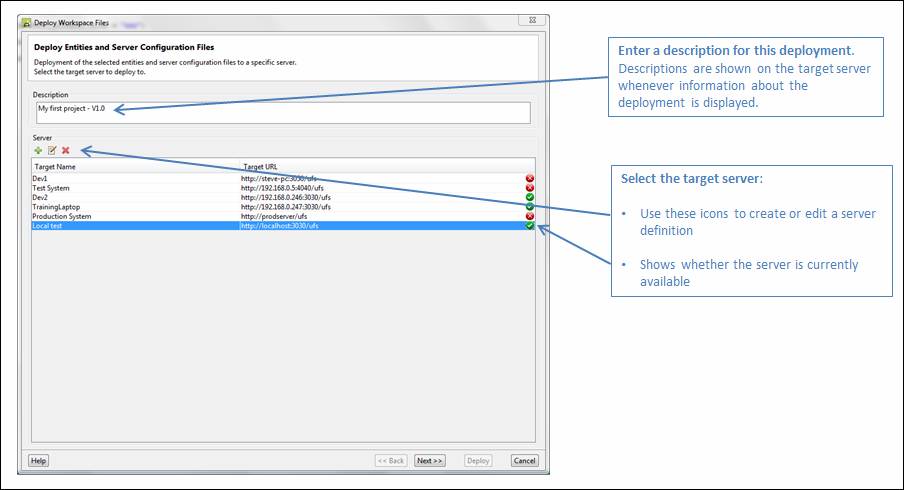Click the red X delete server icon
Viewport: 904px width, 490px height.
66,150
